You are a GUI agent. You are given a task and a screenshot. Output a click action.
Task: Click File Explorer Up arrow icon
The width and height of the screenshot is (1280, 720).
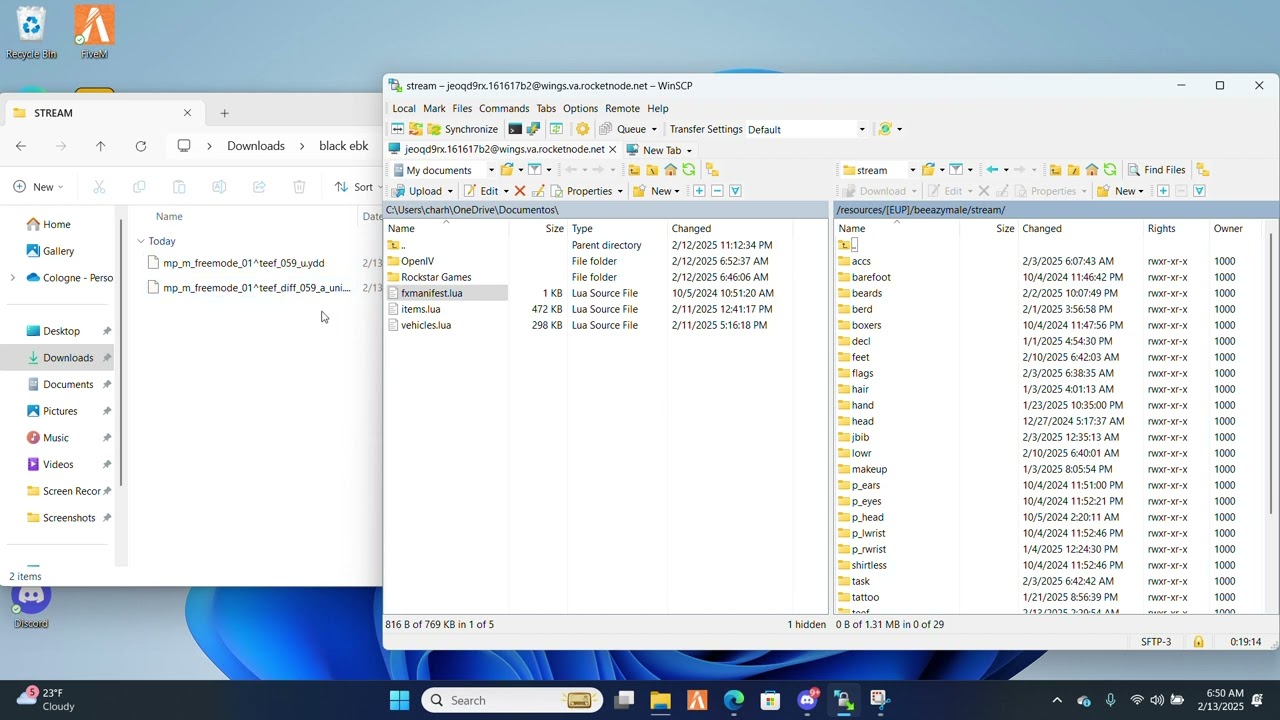(x=100, y=146)
